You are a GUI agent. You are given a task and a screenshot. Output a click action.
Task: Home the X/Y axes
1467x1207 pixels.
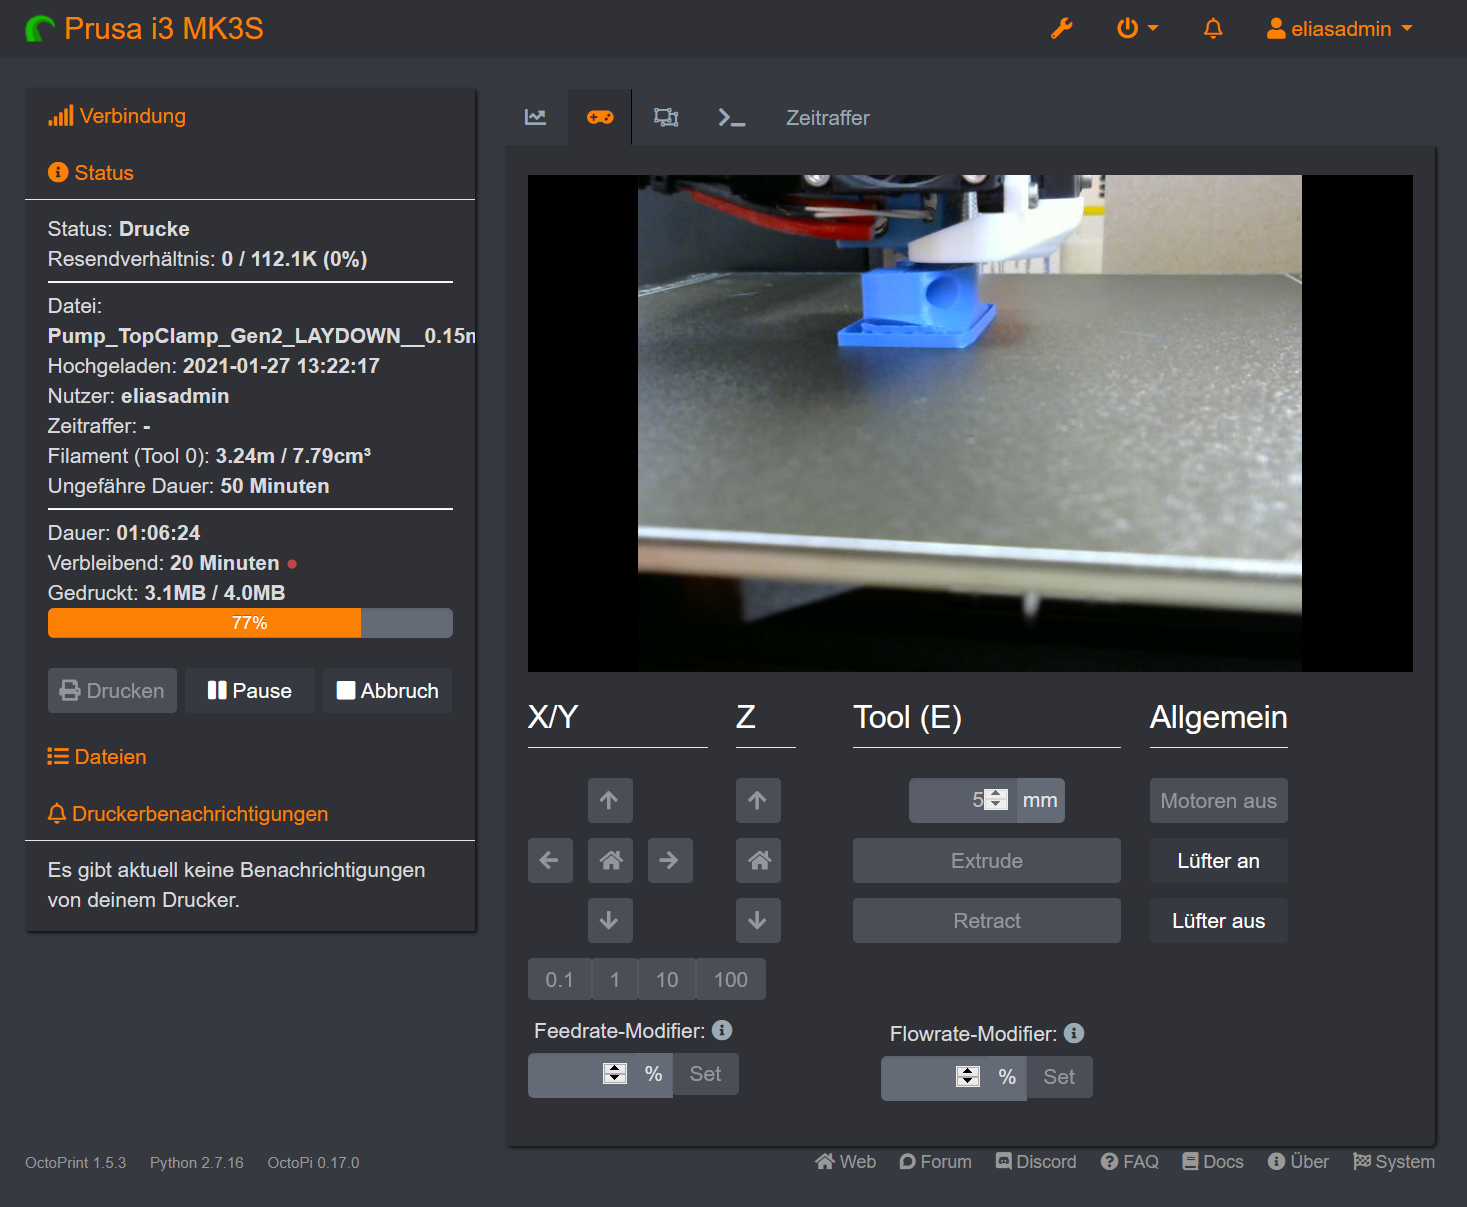(610, 860)
